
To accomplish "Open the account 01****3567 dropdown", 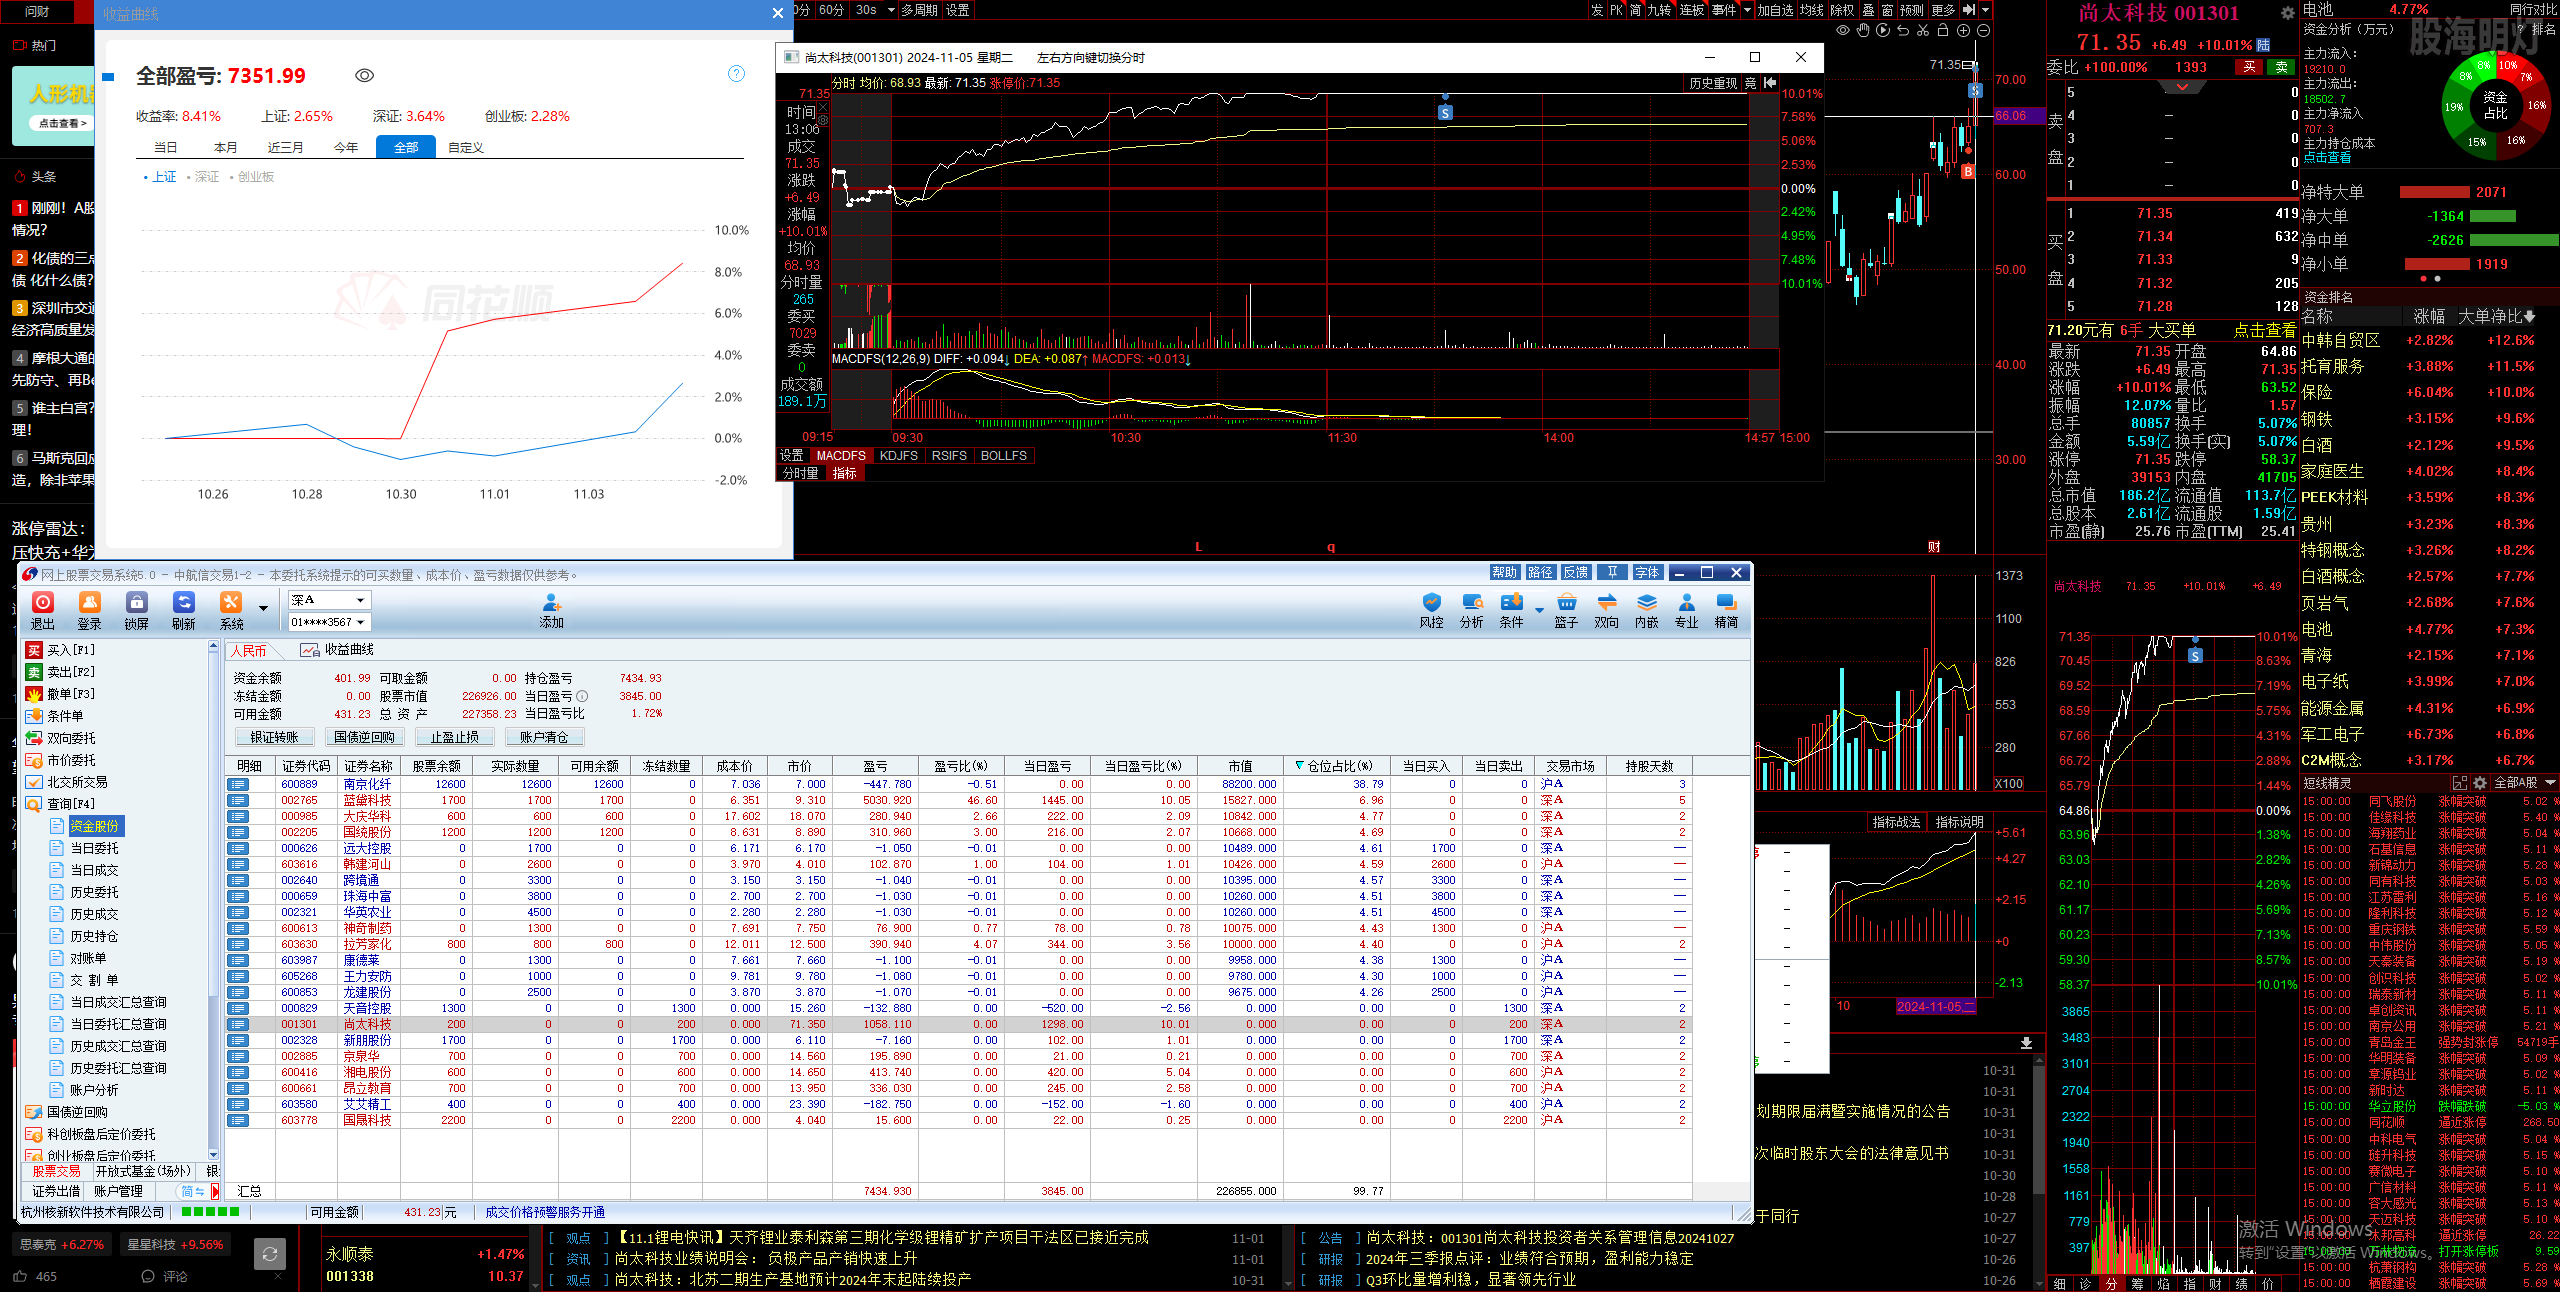I will coord(330,622).
